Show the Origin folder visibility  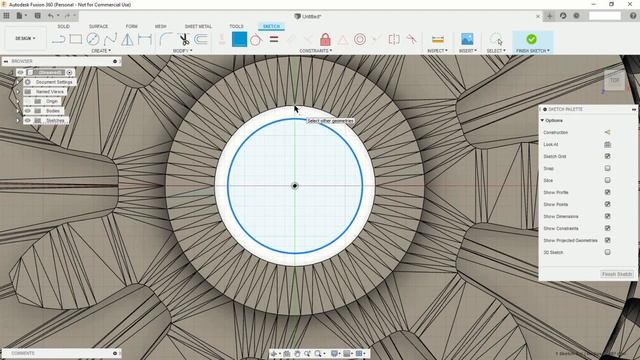[x=27, y=101]
